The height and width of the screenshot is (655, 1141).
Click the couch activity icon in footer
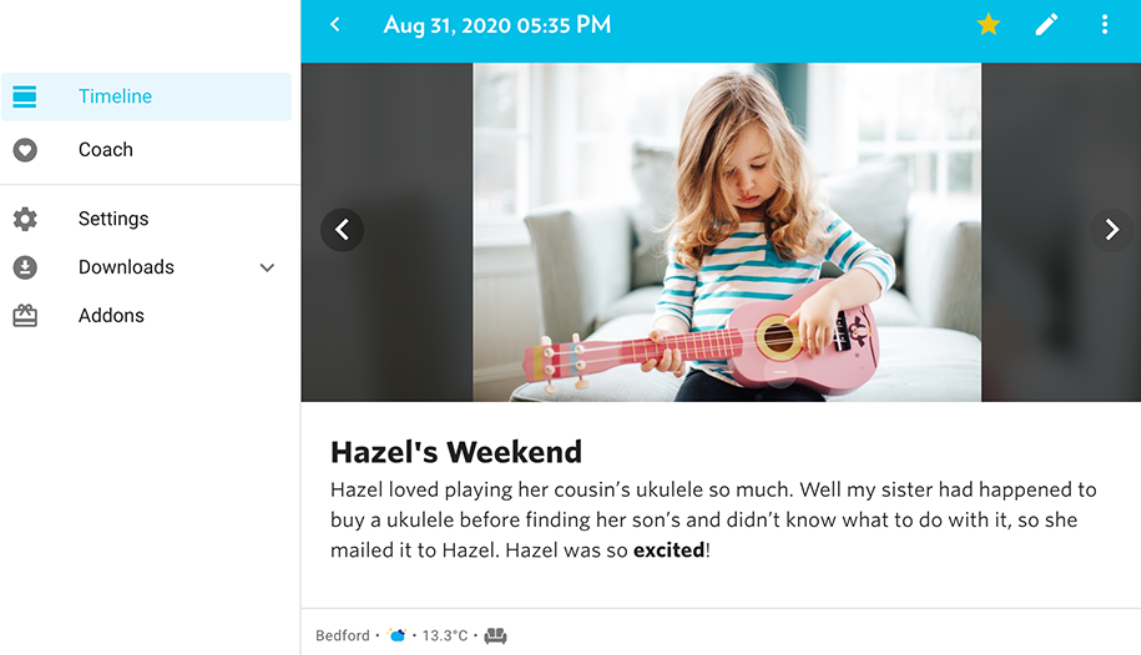pos(495,635)
